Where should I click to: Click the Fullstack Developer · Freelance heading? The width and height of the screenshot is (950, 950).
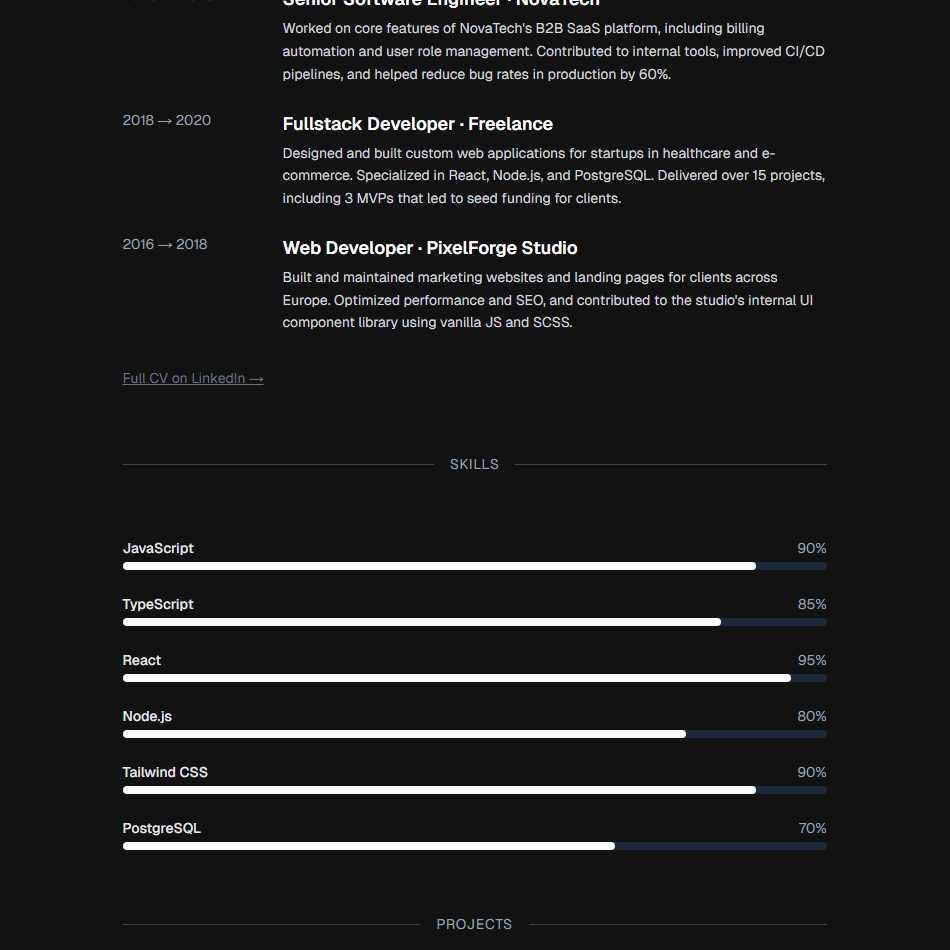point(417,124)
